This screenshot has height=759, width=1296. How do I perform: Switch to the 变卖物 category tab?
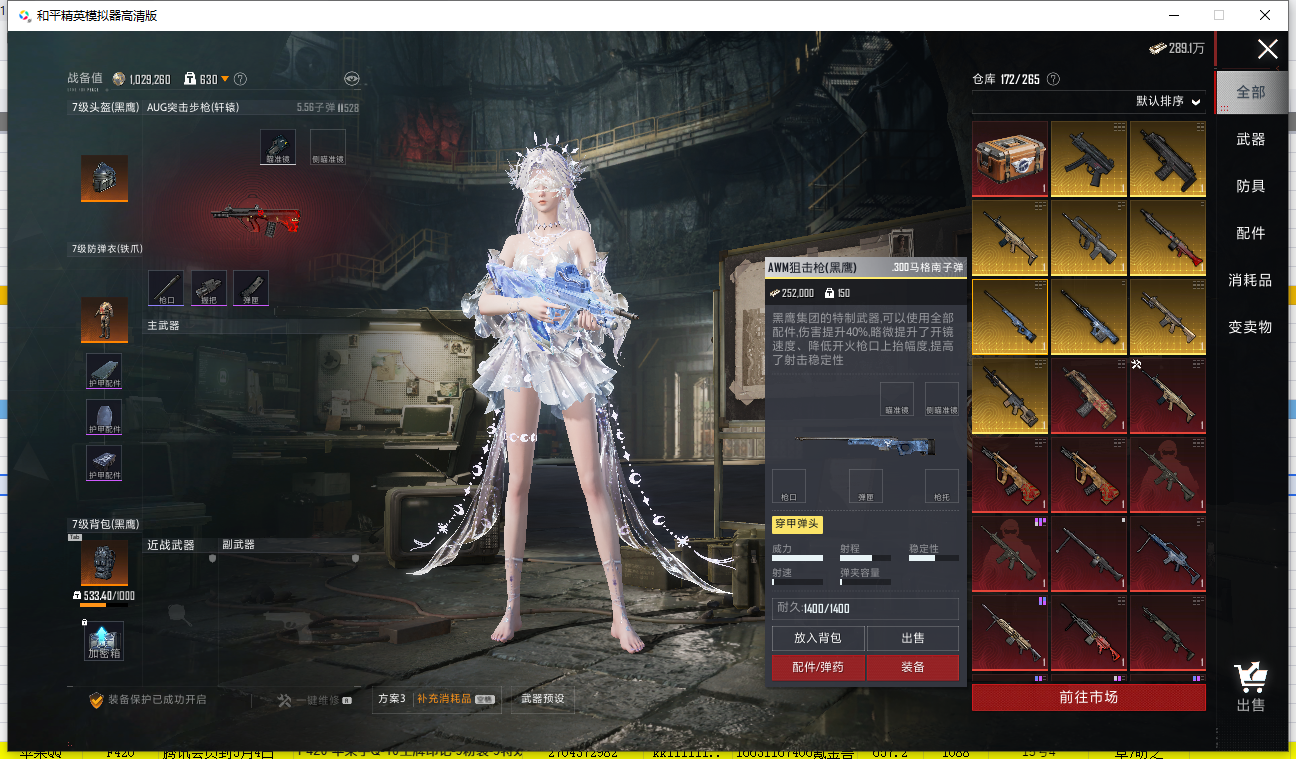(x=1251, y=327)
